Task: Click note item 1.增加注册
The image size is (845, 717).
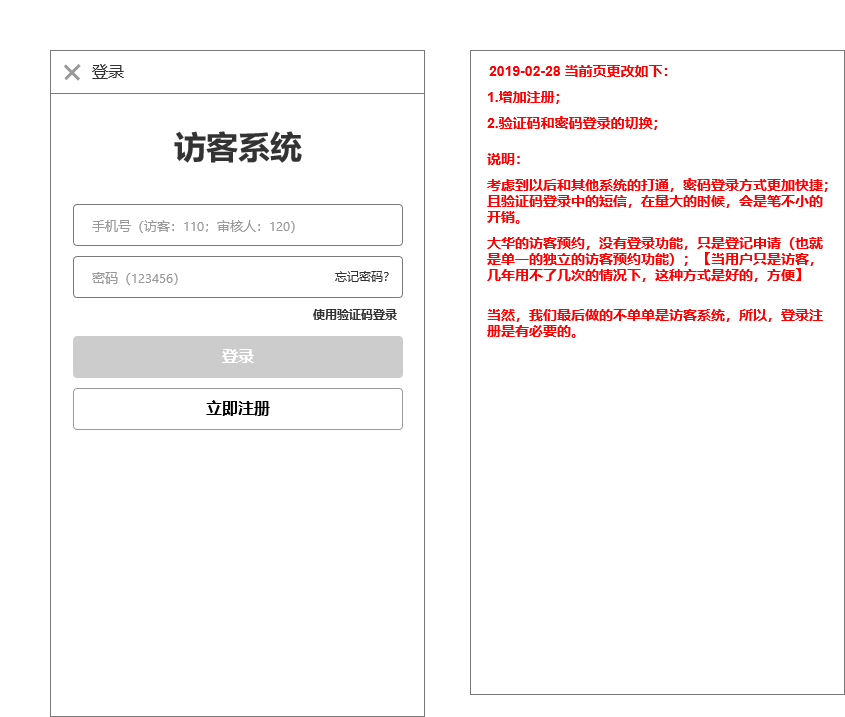Action: tap(524, 99)
